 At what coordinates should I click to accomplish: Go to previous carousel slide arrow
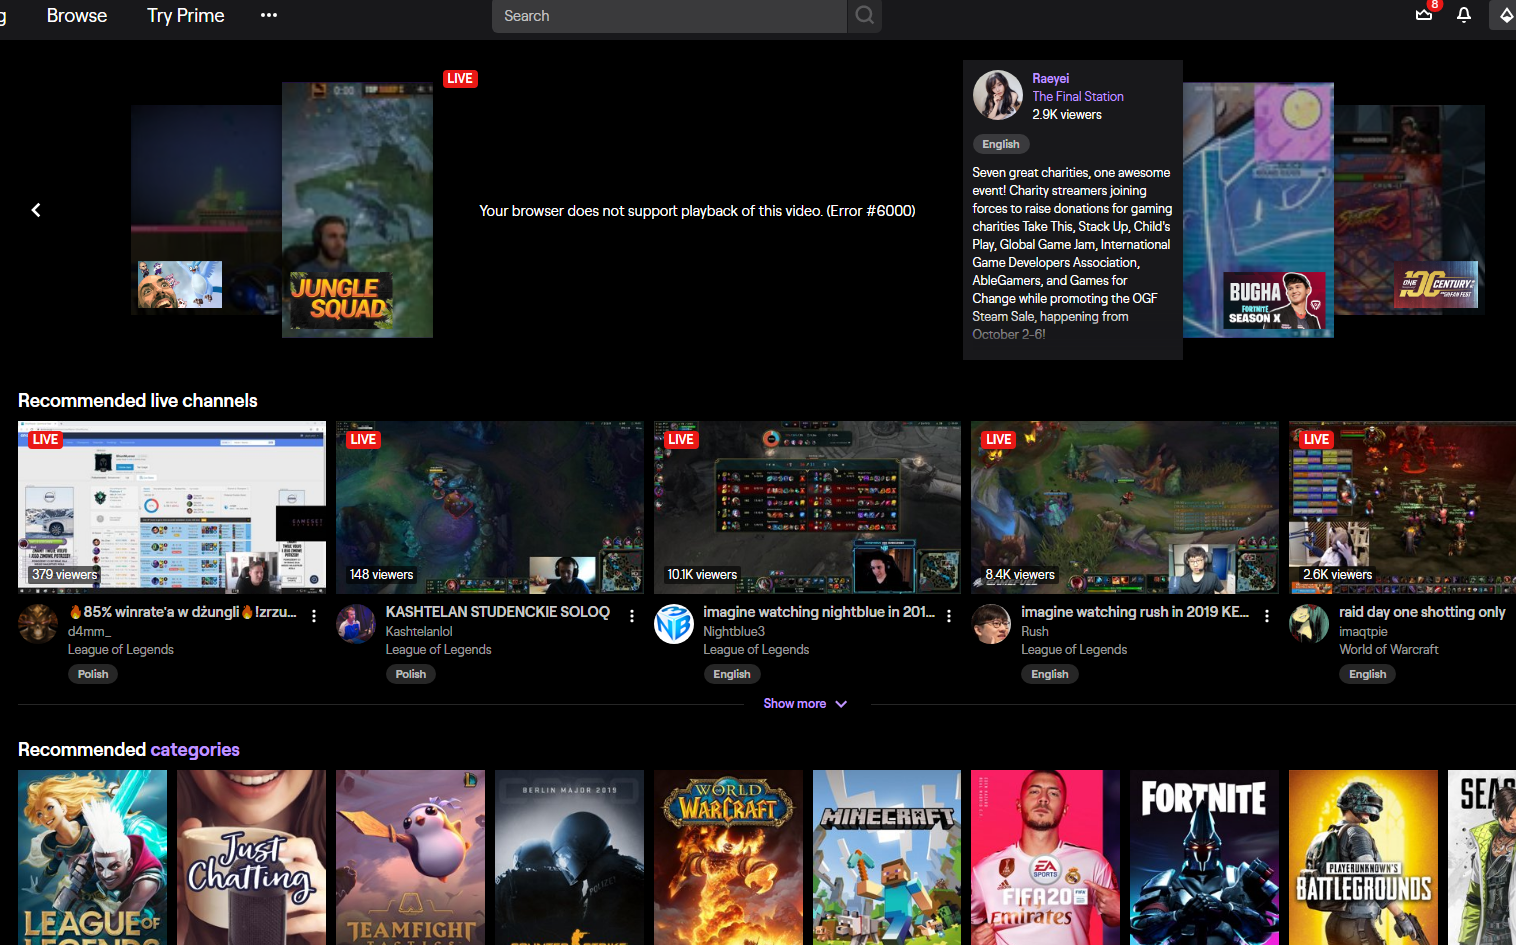(36, 210)
